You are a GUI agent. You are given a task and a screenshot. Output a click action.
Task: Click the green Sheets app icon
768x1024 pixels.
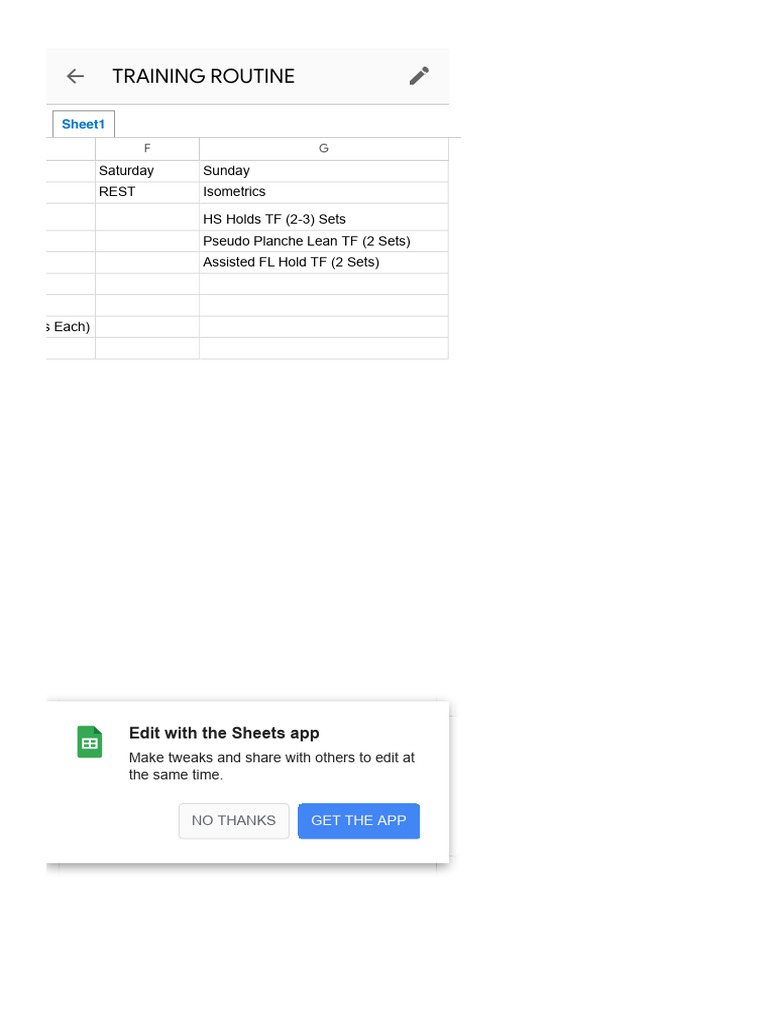point(90,742)
